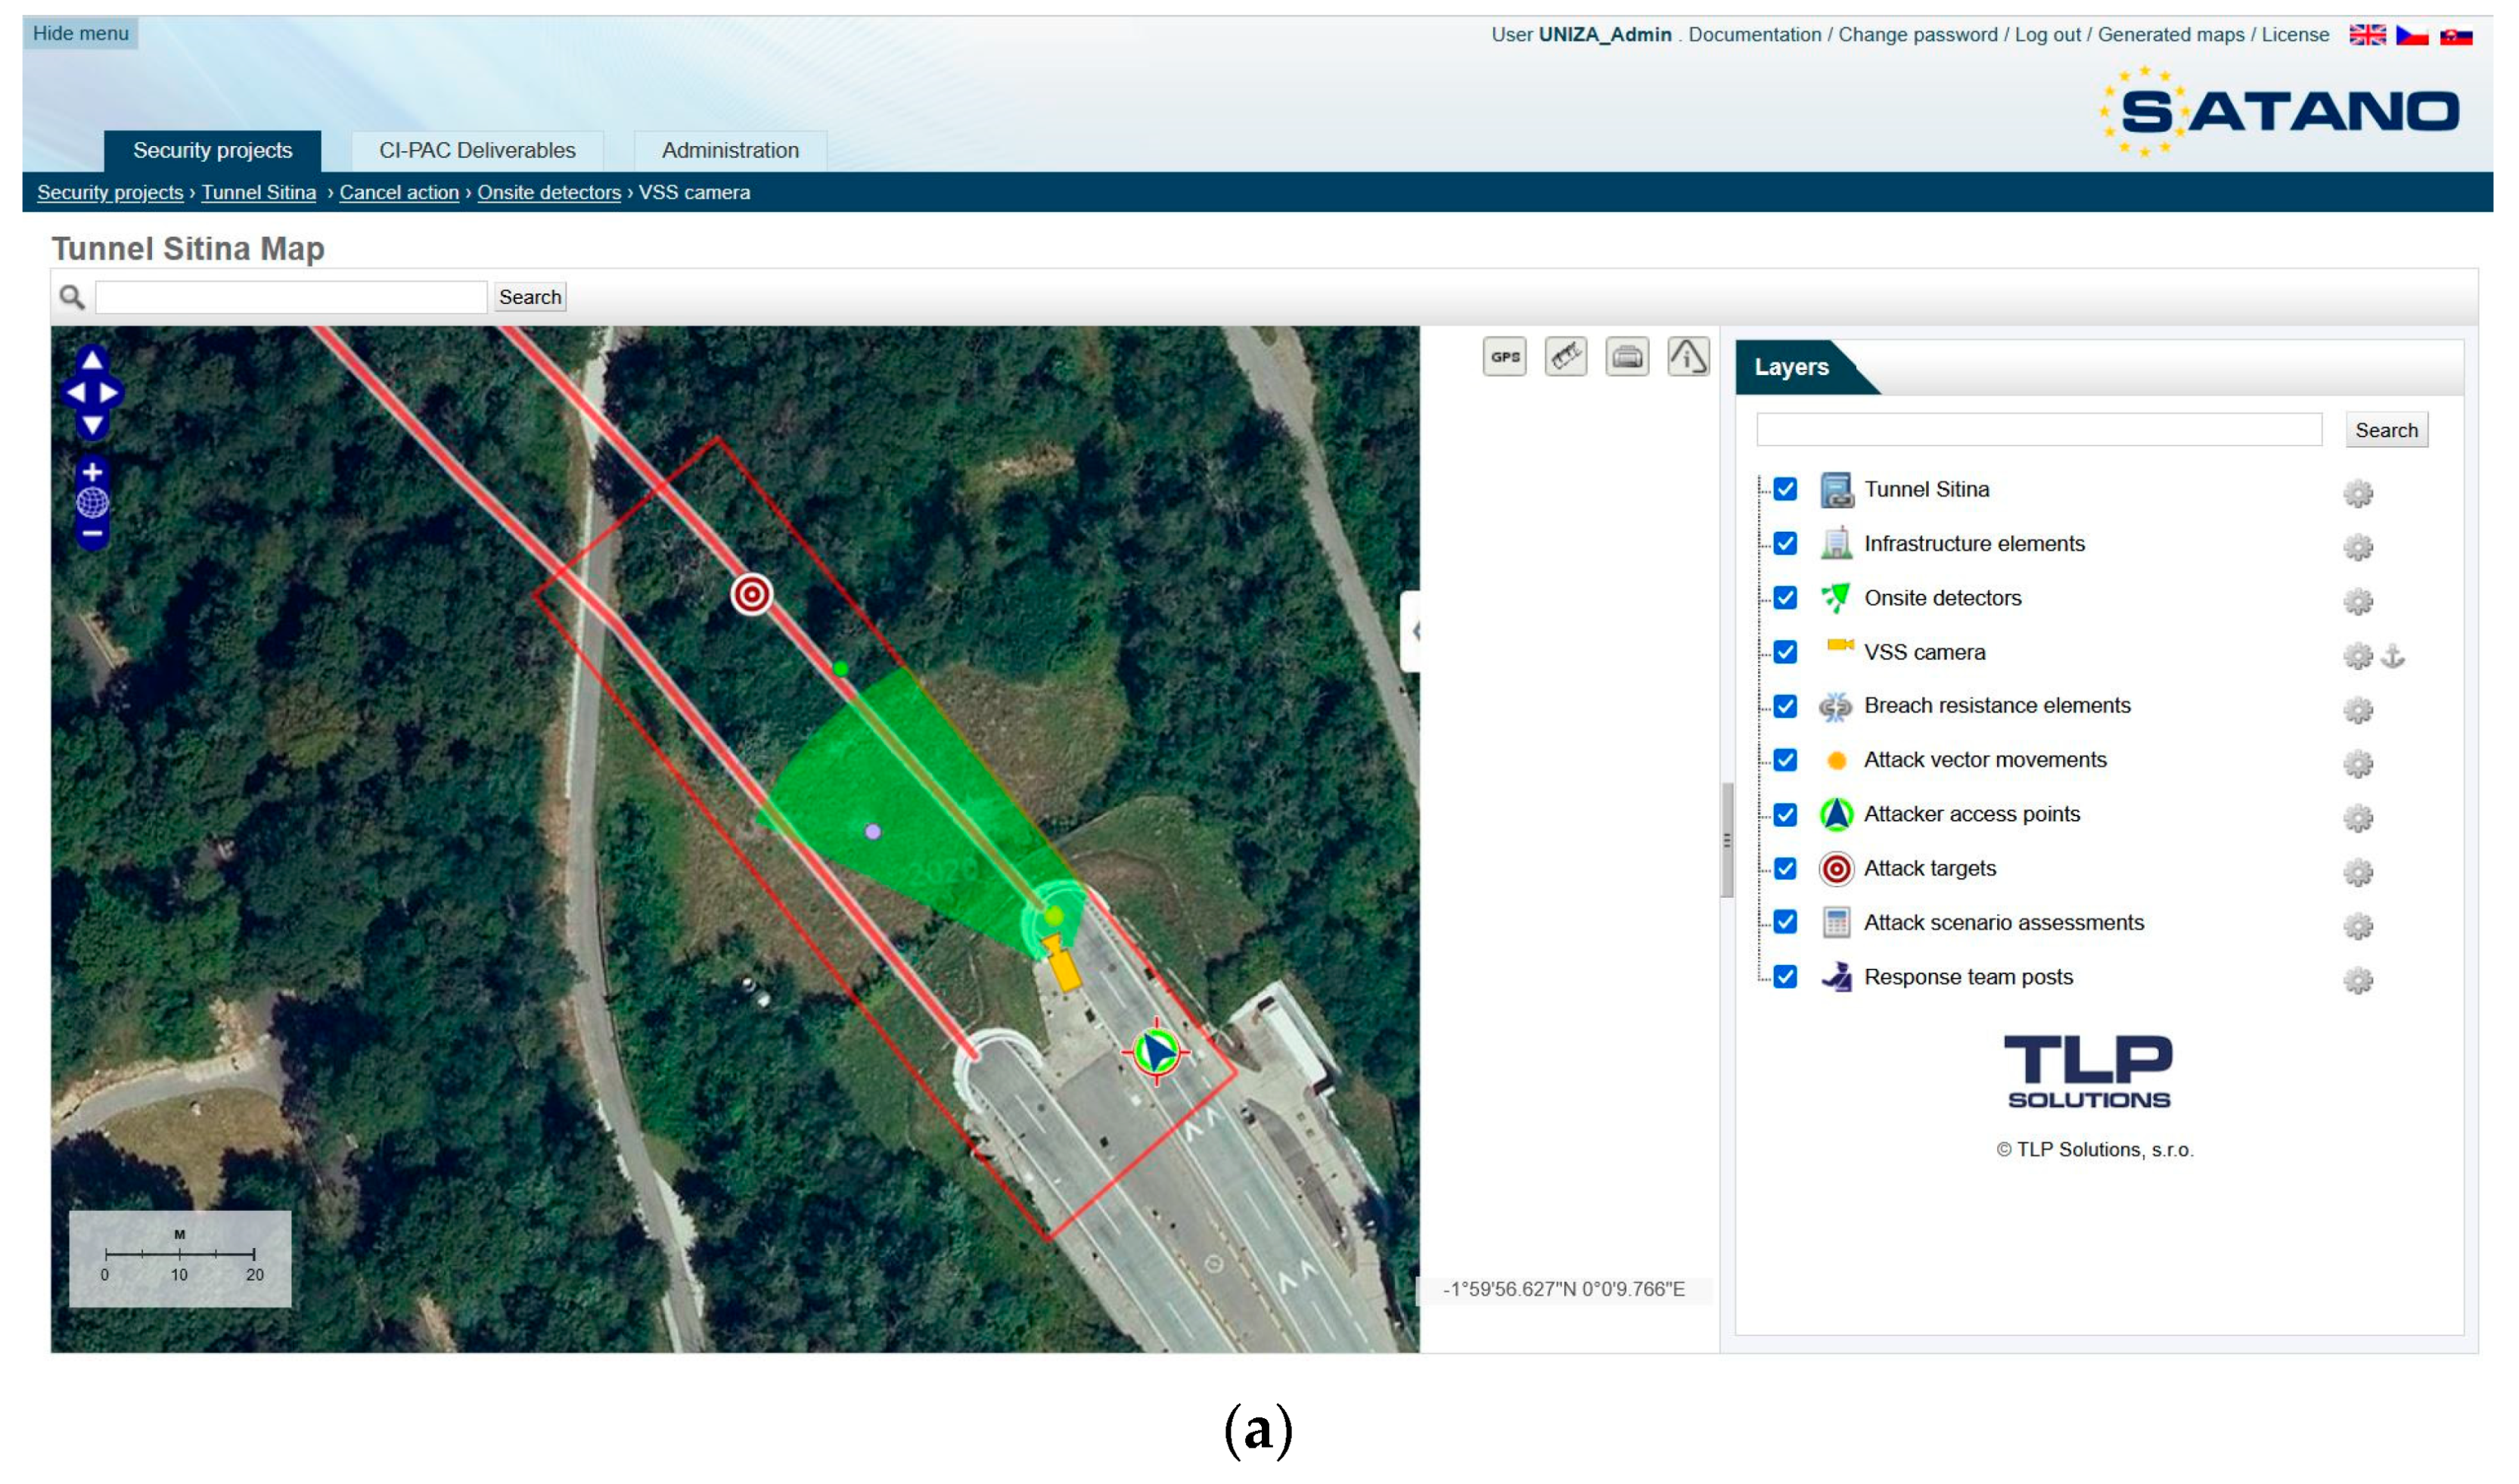The image size is (2519, 1484).
Task: Pan the map up with arrow
Action: [92, 360]
